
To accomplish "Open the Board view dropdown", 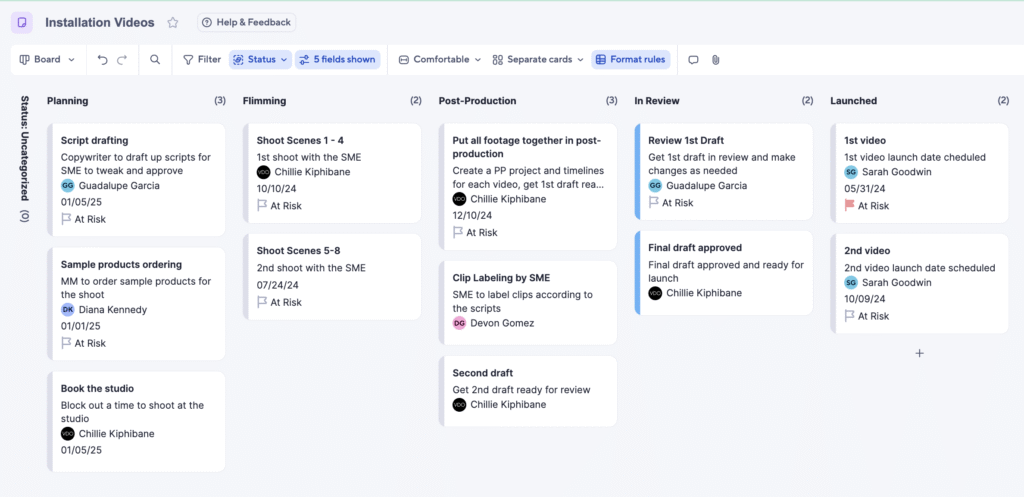I will pyautogui.click(x=47, y=60).
